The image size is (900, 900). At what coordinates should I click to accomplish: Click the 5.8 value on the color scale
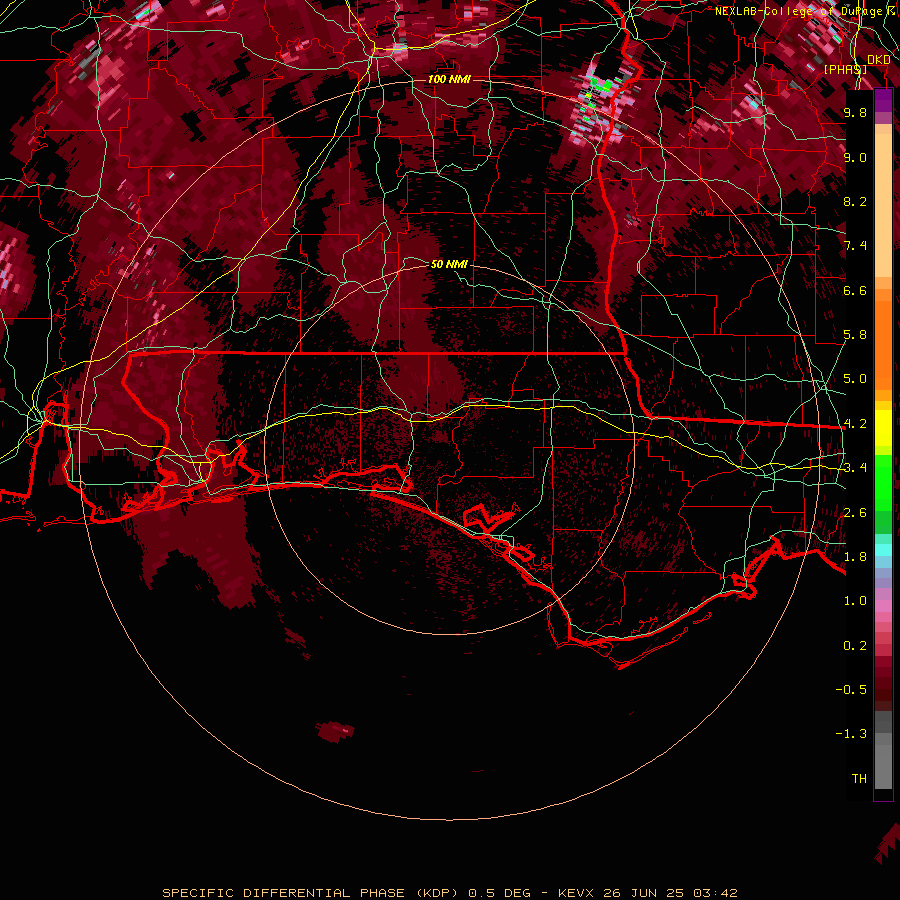click(x=855, y=335)
